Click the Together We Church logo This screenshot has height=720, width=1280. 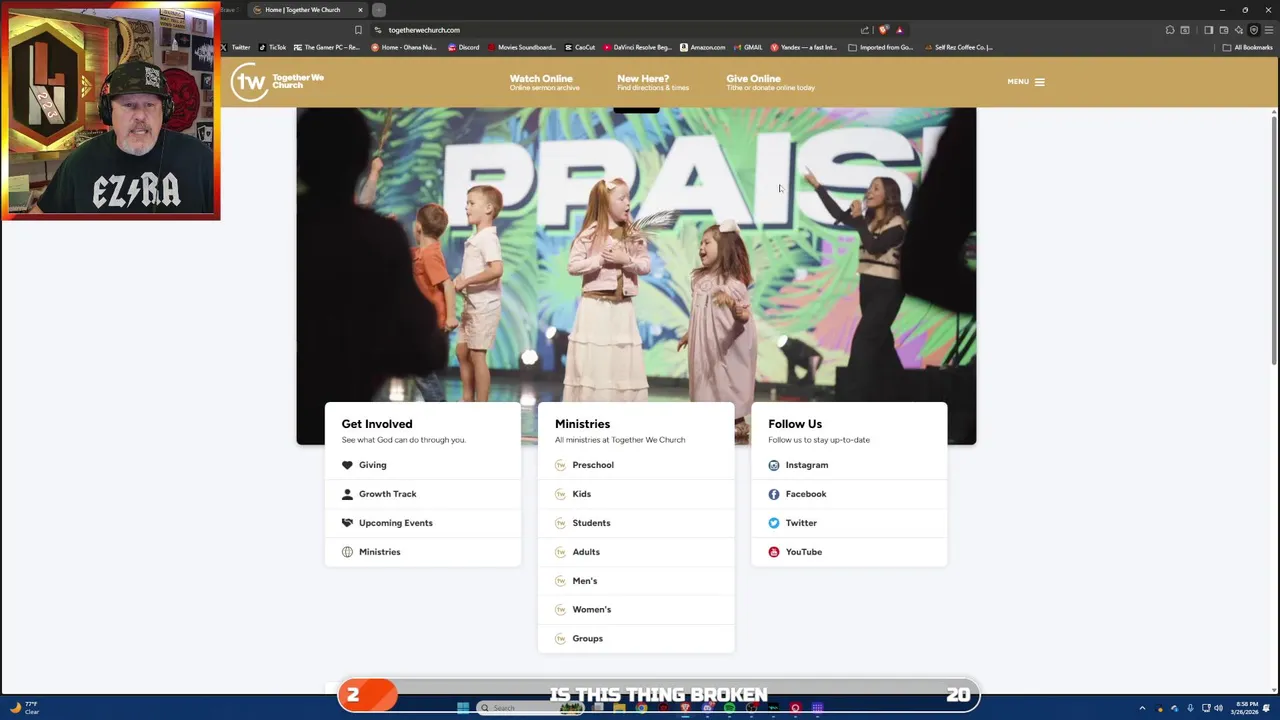pos(277,82)
